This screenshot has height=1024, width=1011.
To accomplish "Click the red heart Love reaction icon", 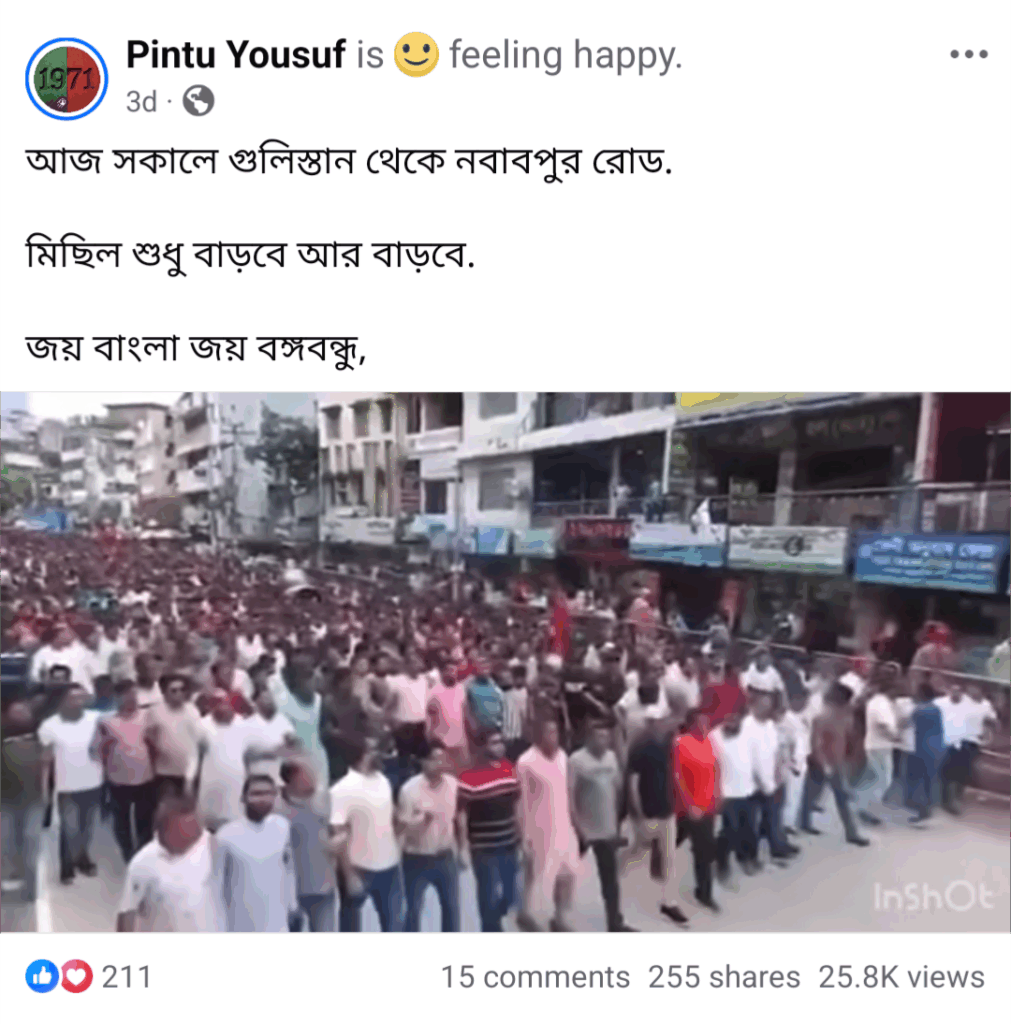I will click(x=76, y=976).
